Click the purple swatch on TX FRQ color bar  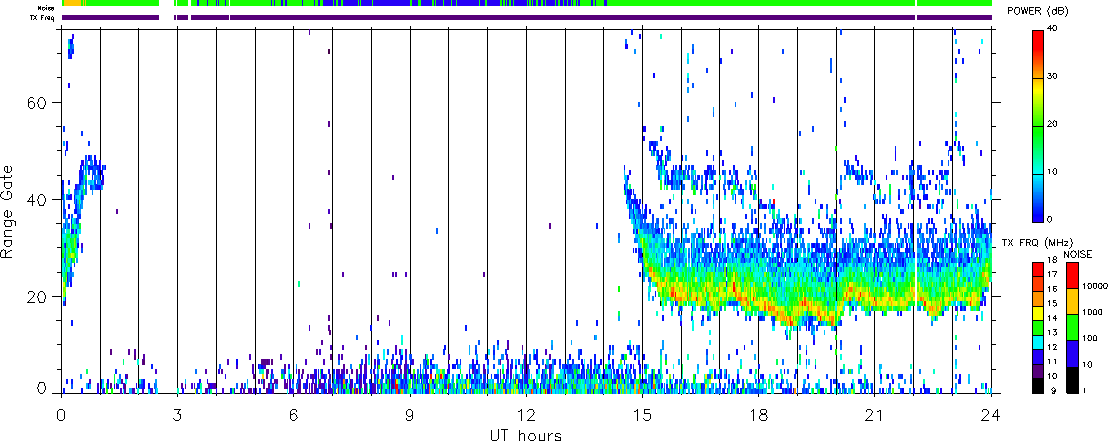pyautogui.click(x=1038, y=371)
